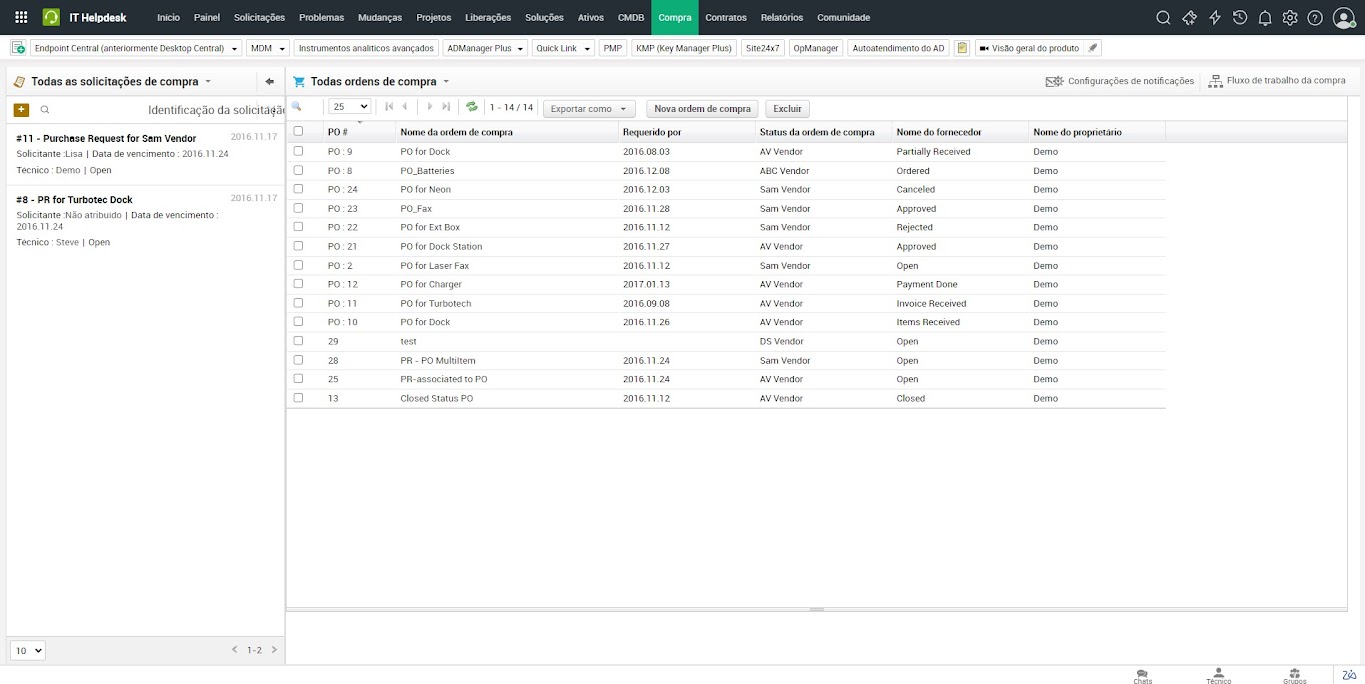Screen dimensions: 1365x684
Task: Switch to the Ativos tab
Action: coord(591,17)
